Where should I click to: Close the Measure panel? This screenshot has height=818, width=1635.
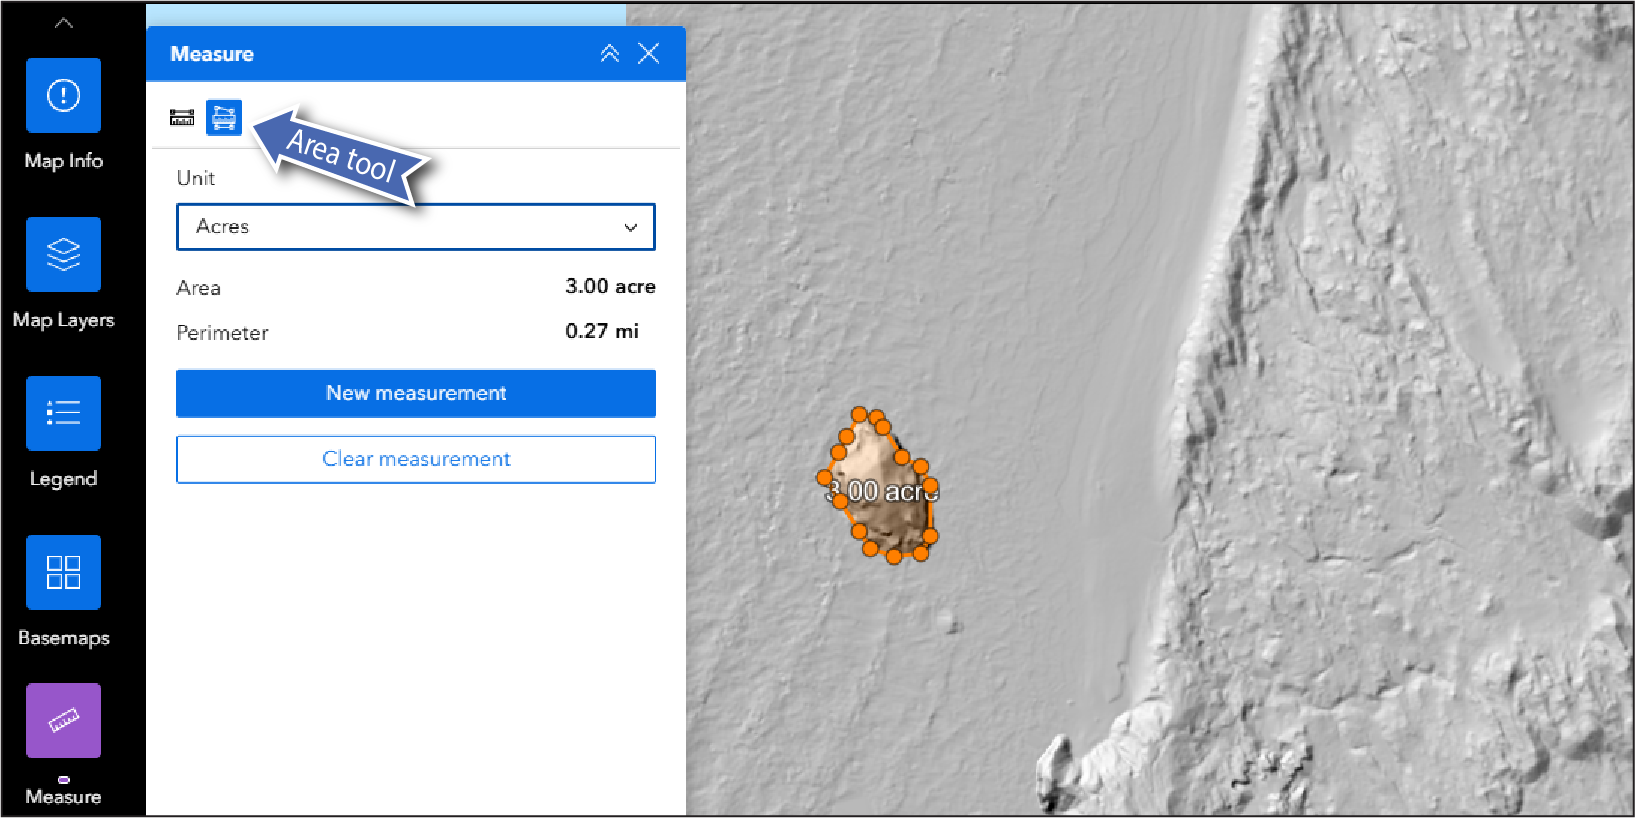point(649,54)
